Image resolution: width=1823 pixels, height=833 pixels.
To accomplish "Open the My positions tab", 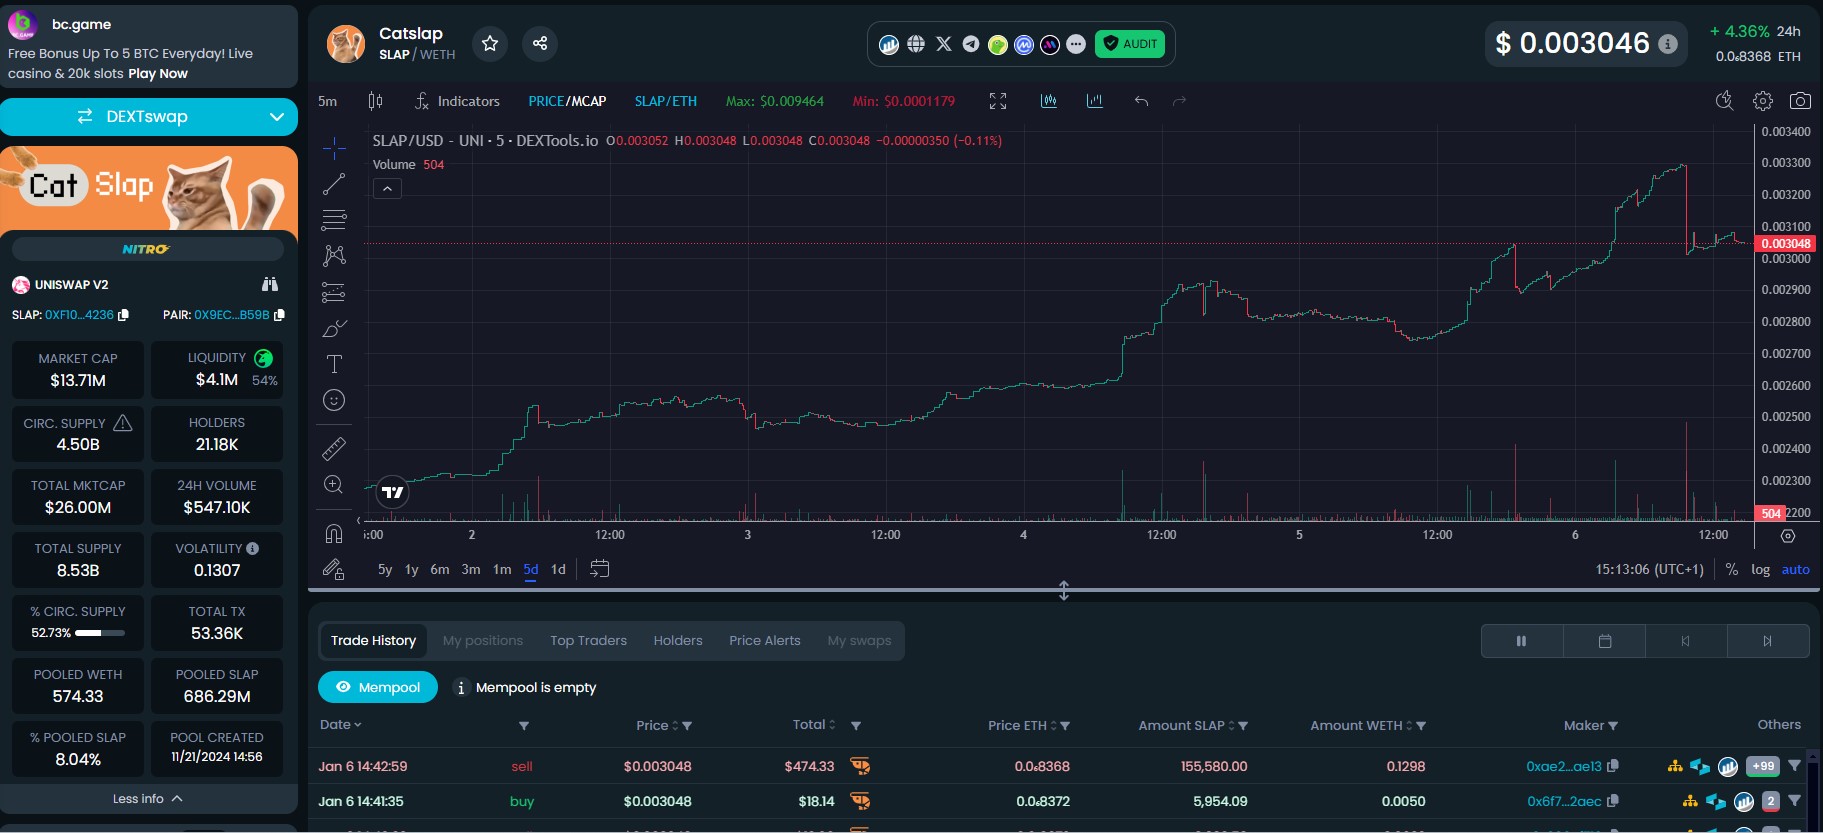I will pyautogui.click(x=483, y=641).
